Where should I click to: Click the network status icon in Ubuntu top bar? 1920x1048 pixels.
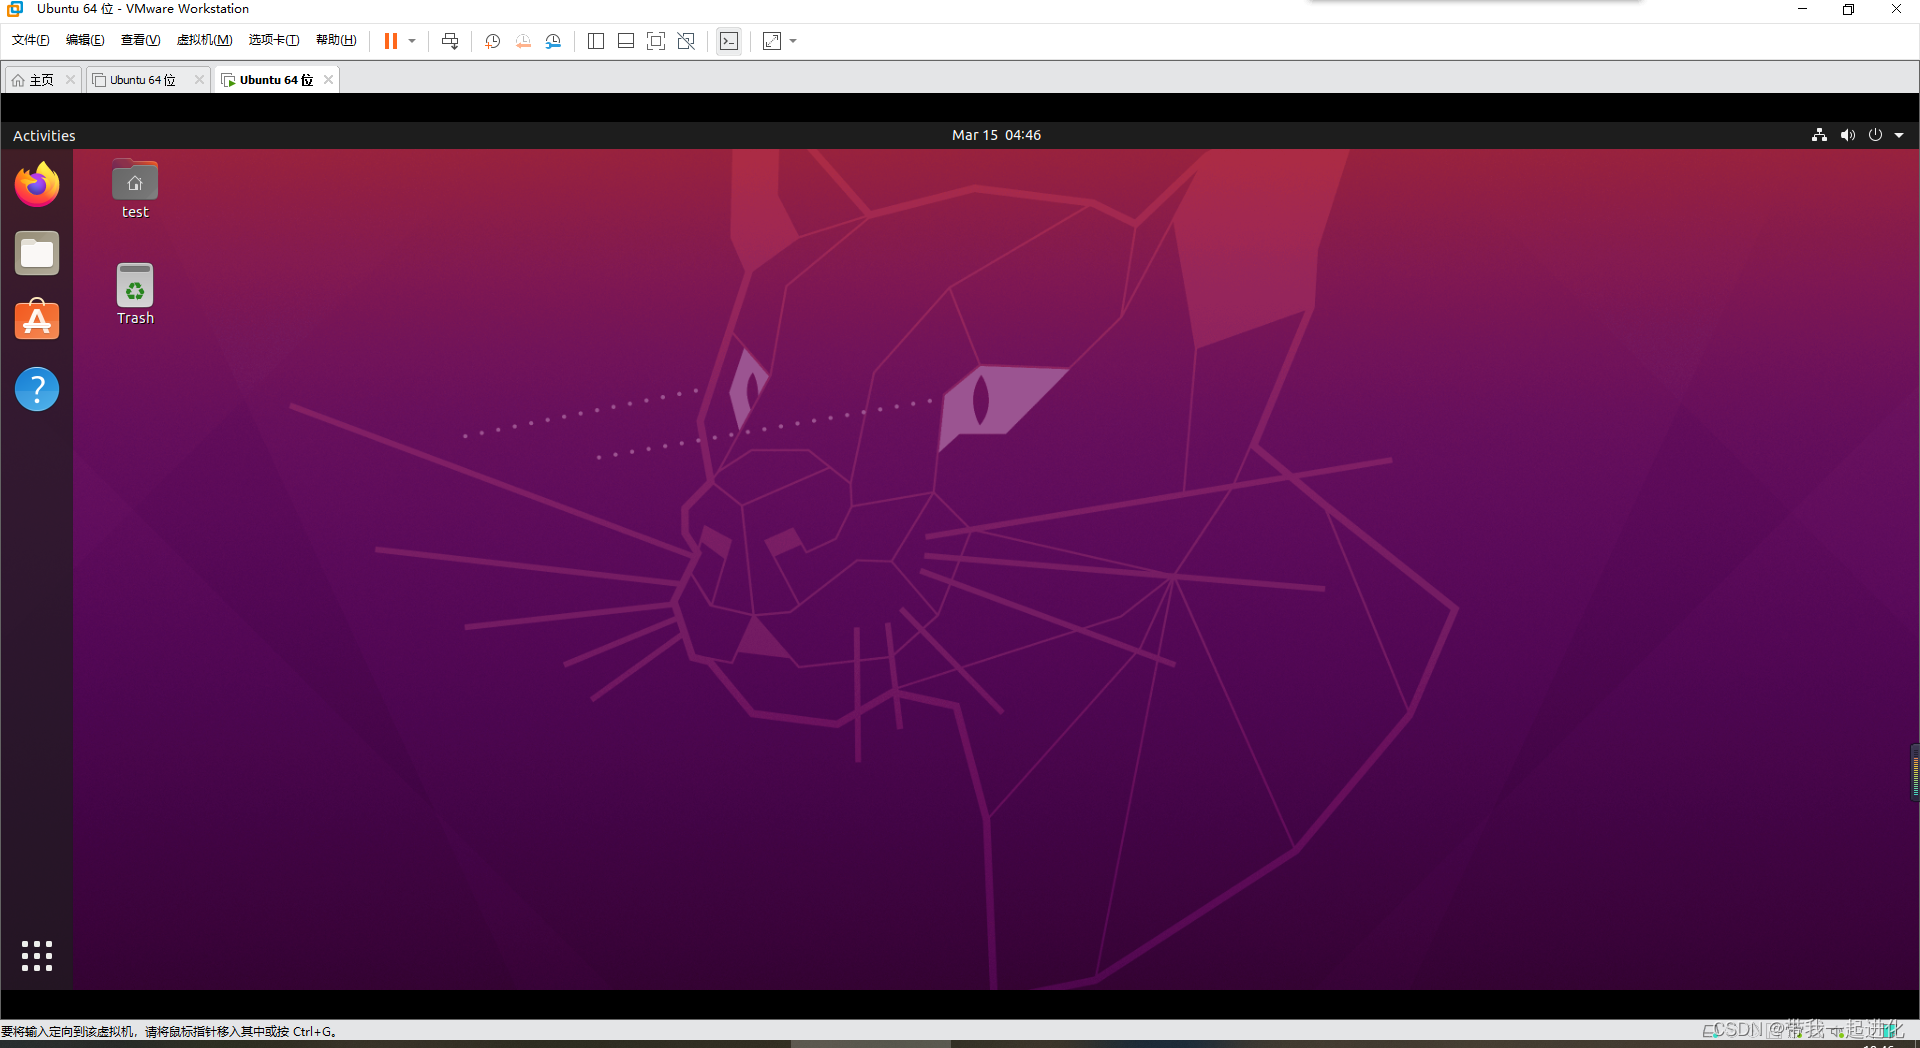click(x=1819, y=135)
